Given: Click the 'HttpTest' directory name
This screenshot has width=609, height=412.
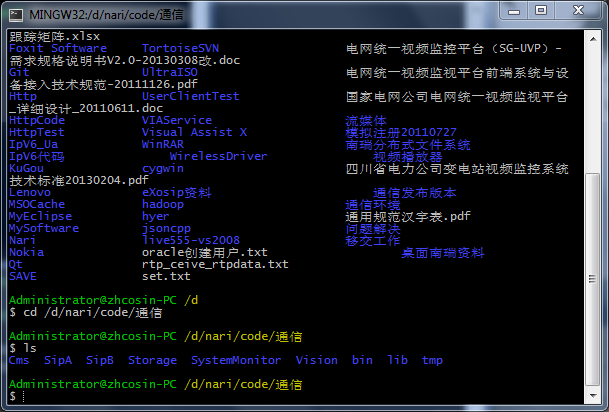Looking at the screenshot, I should pos(37,132).
